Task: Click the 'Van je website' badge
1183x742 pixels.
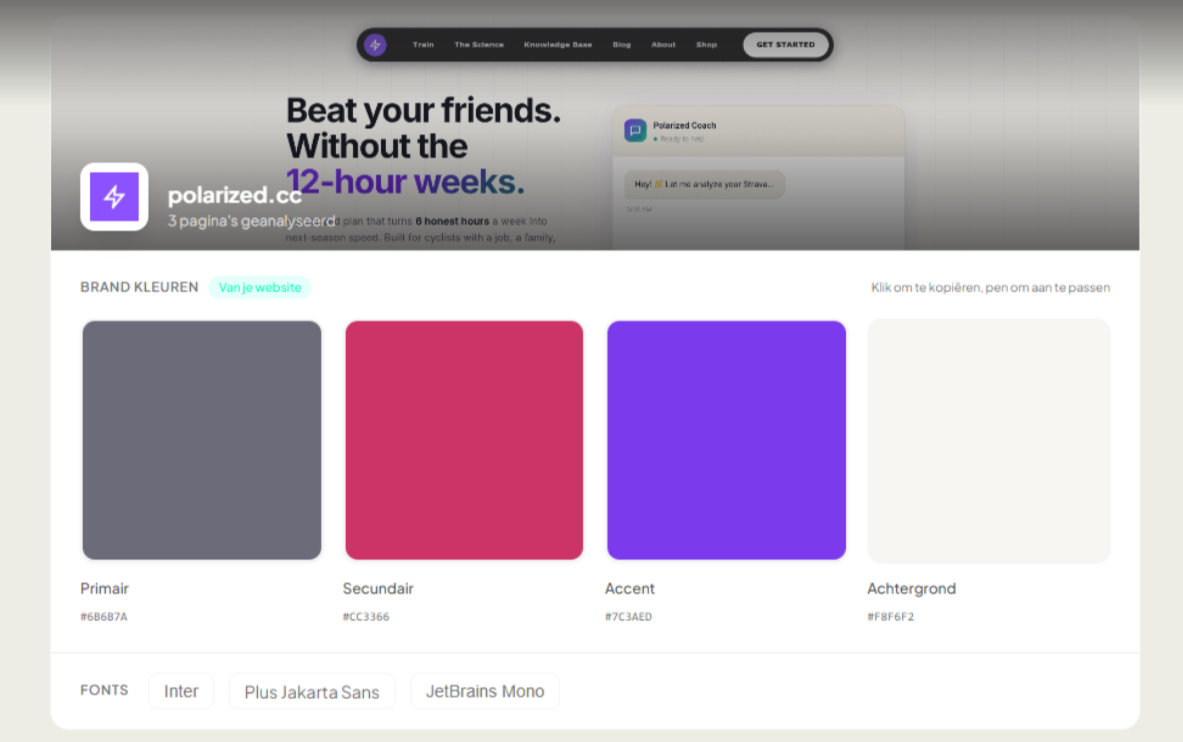Action: 260,288
